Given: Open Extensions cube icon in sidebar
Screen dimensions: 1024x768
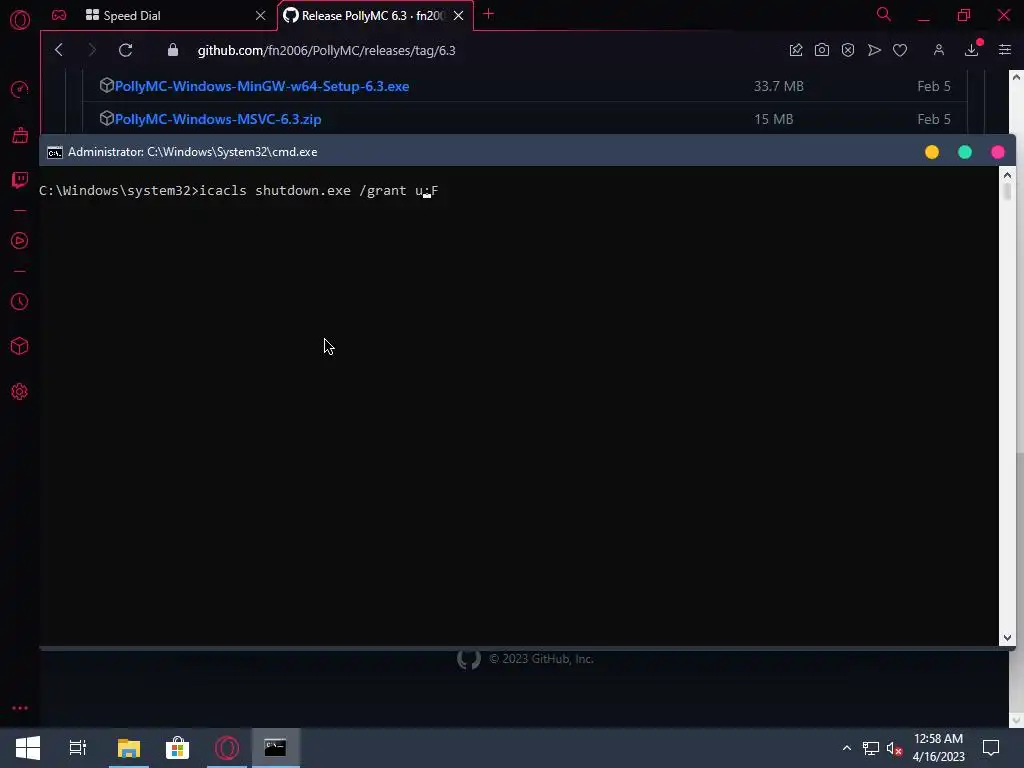Looking at the screenshot, I should pos(20,346).
